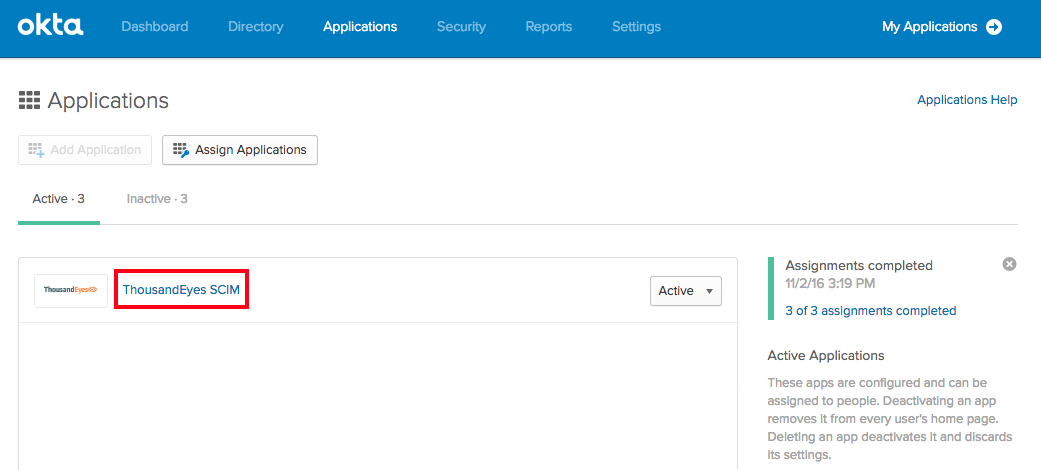Open the Security menu
Viewport: 1041px width, 470px height.
point(461,27)
